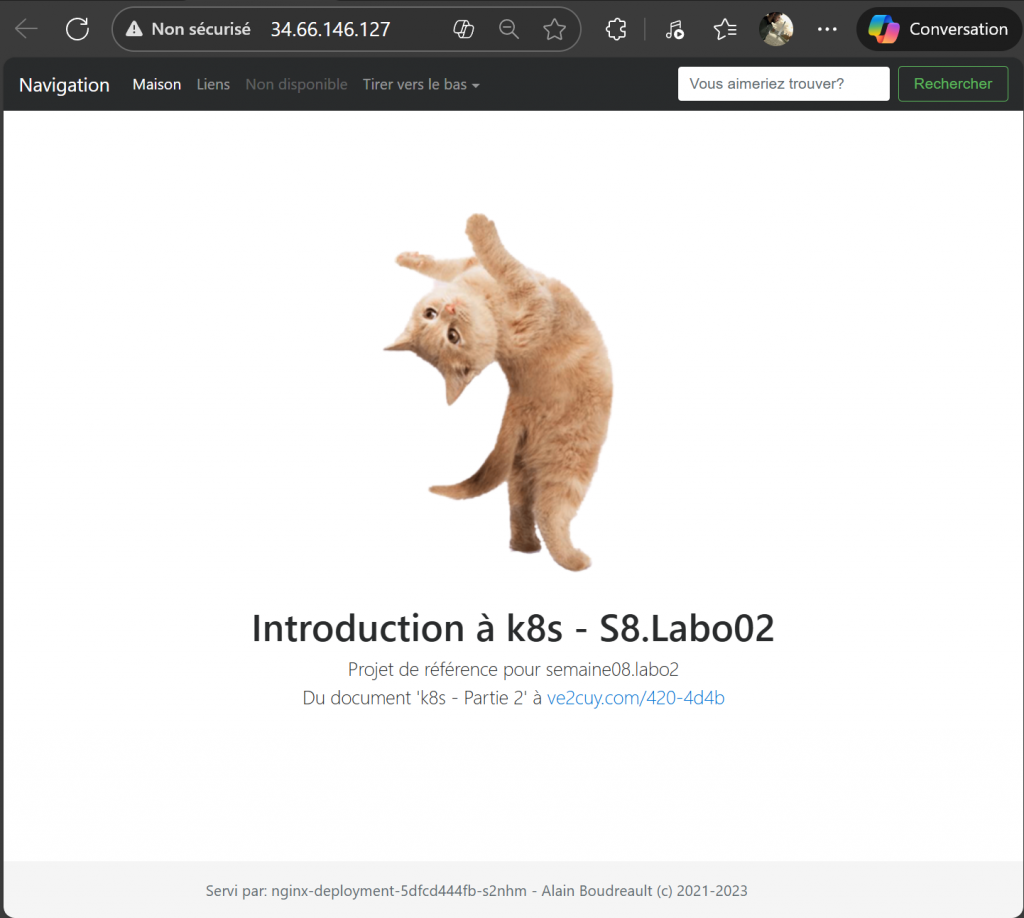Click the media music note icon

pyautogui.click(x=674, y=29)
